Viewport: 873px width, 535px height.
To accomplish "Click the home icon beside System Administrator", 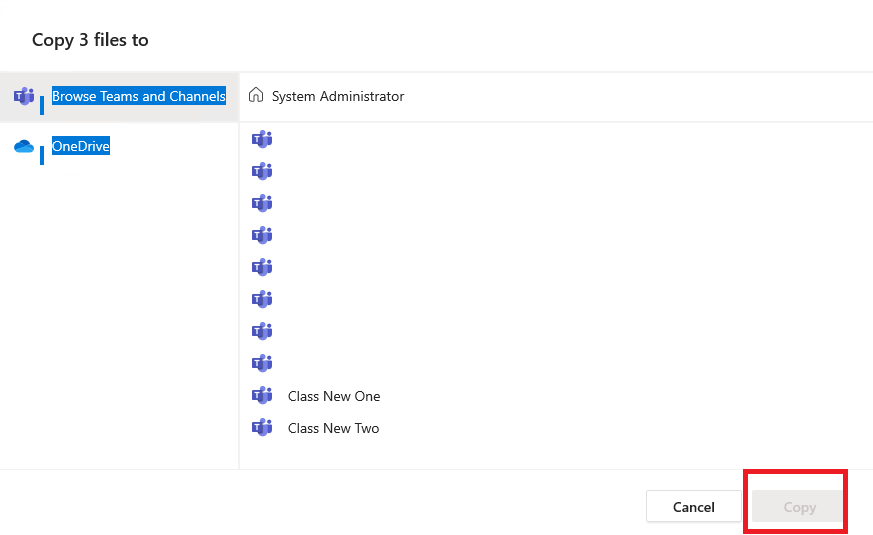I will click(256, 95).
